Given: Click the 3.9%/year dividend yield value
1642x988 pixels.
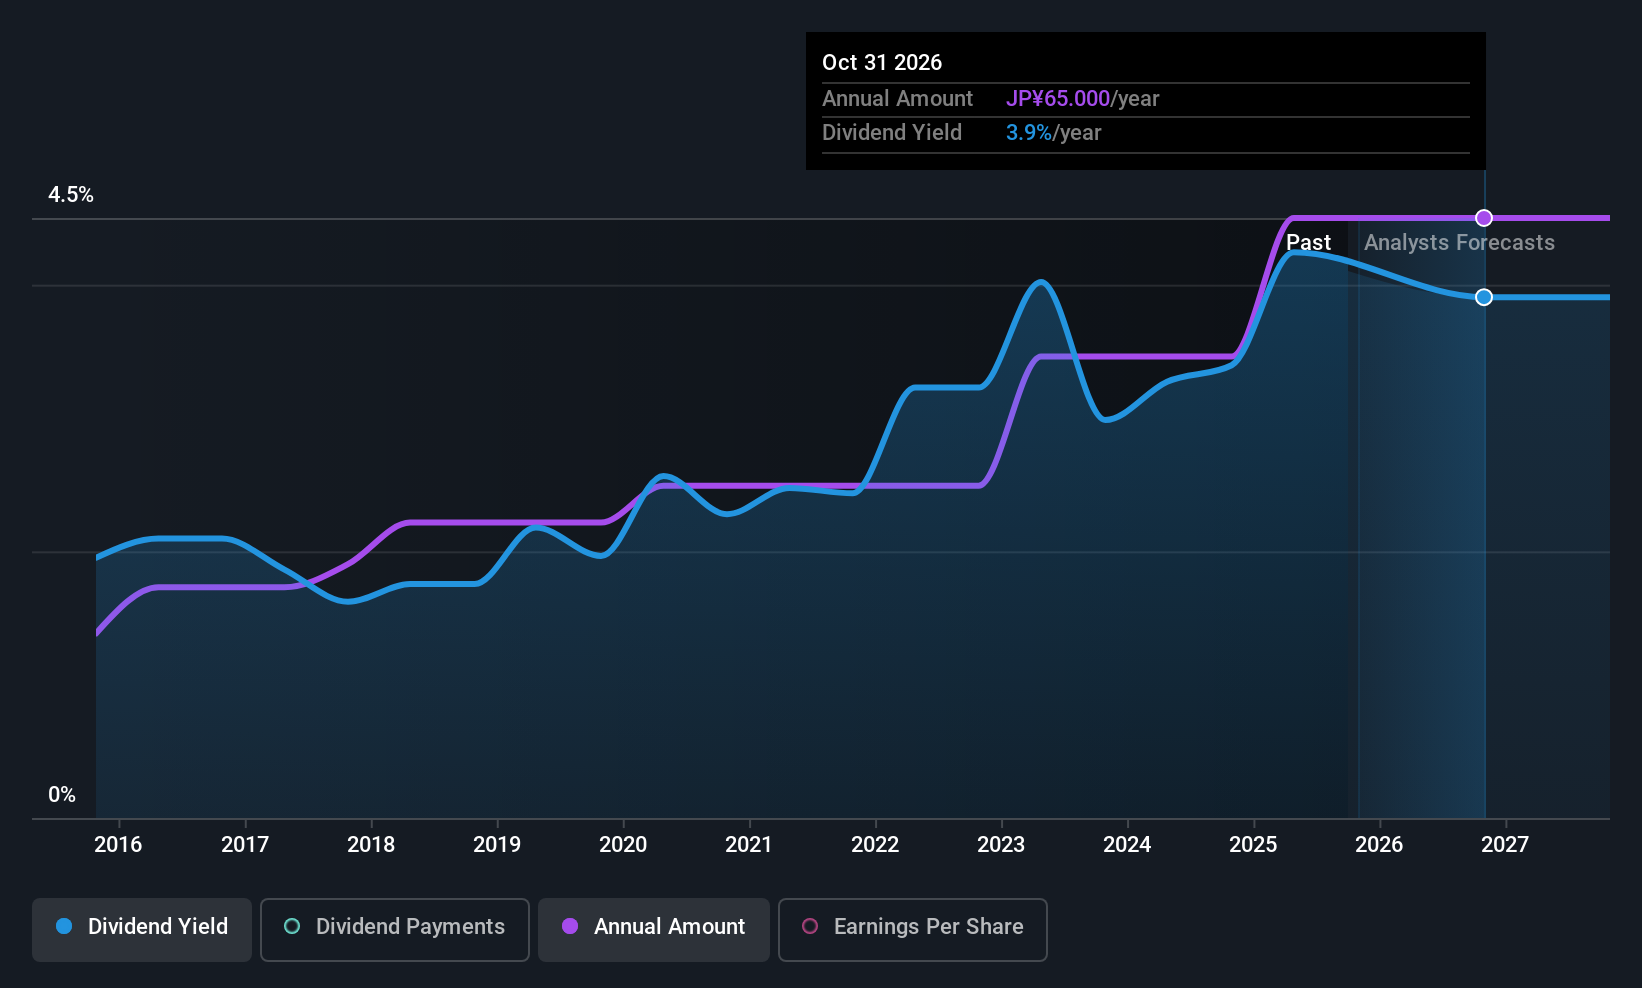Looking at the screenshot, I should pos(1054,132).
